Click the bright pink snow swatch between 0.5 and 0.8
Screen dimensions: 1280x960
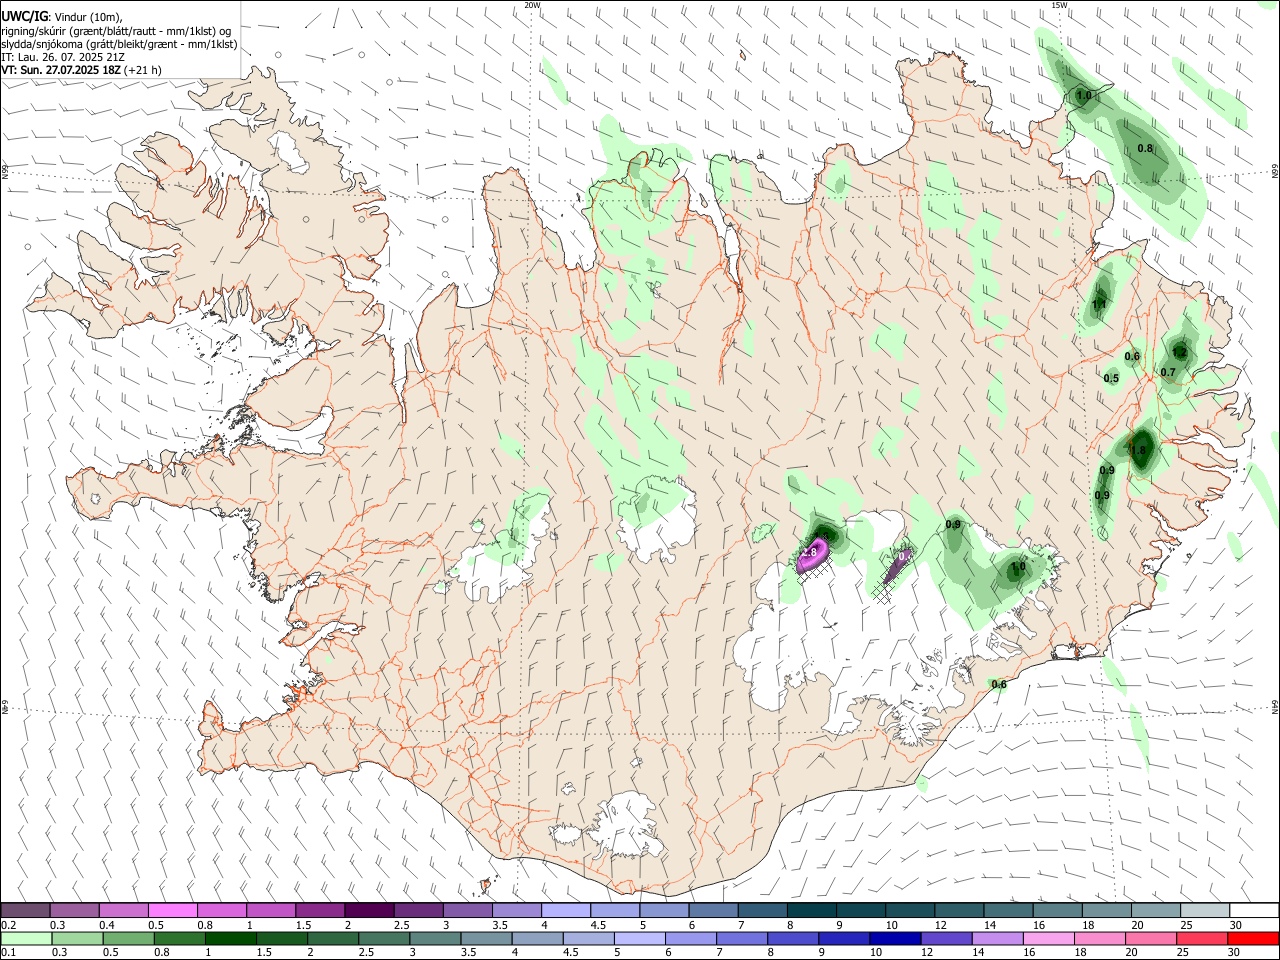coord(172,910)
